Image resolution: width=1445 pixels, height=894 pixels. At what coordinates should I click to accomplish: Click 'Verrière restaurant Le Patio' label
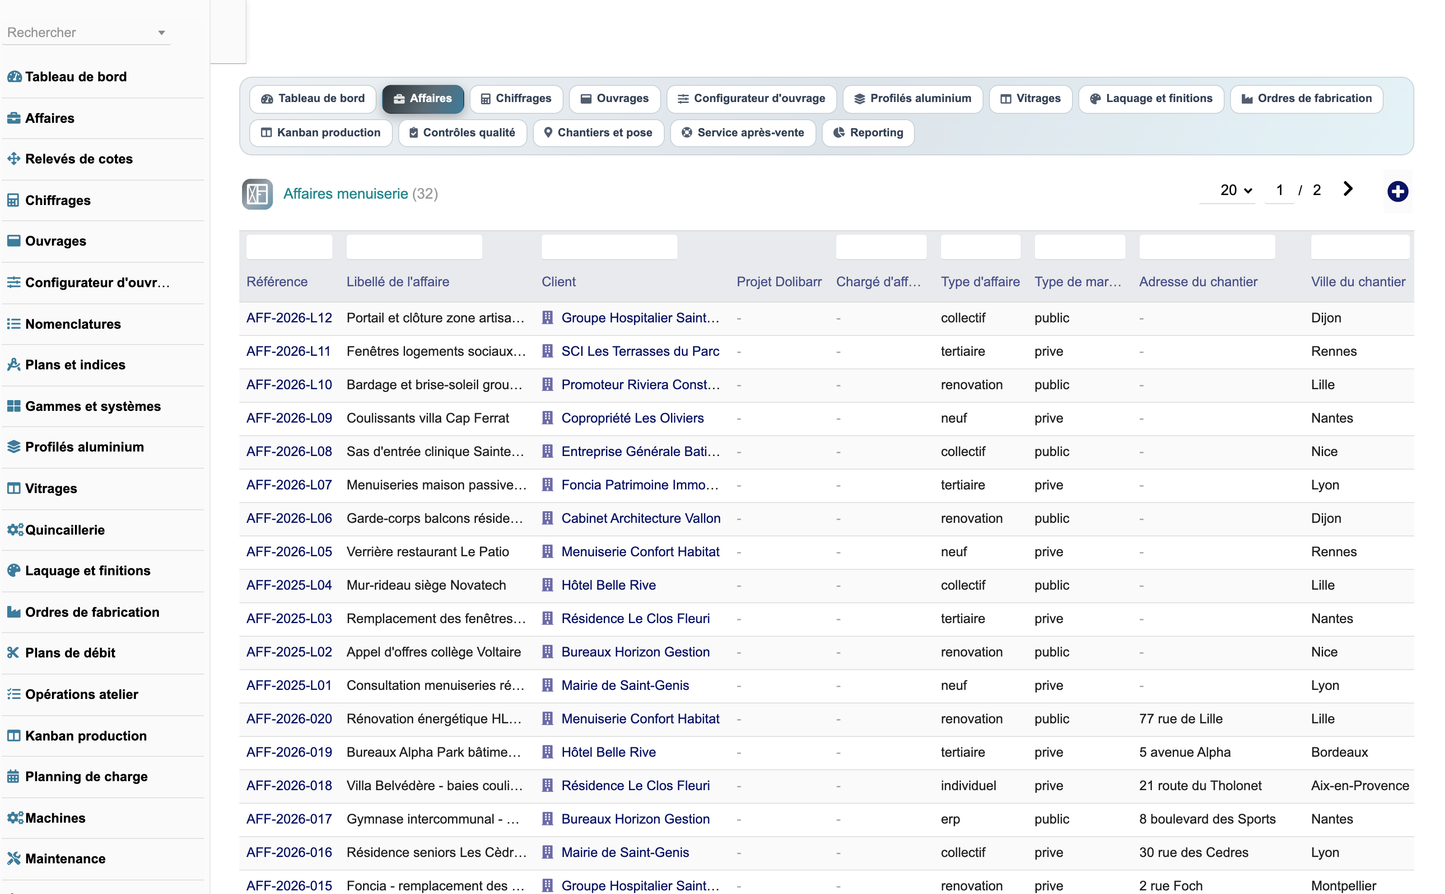428,552
